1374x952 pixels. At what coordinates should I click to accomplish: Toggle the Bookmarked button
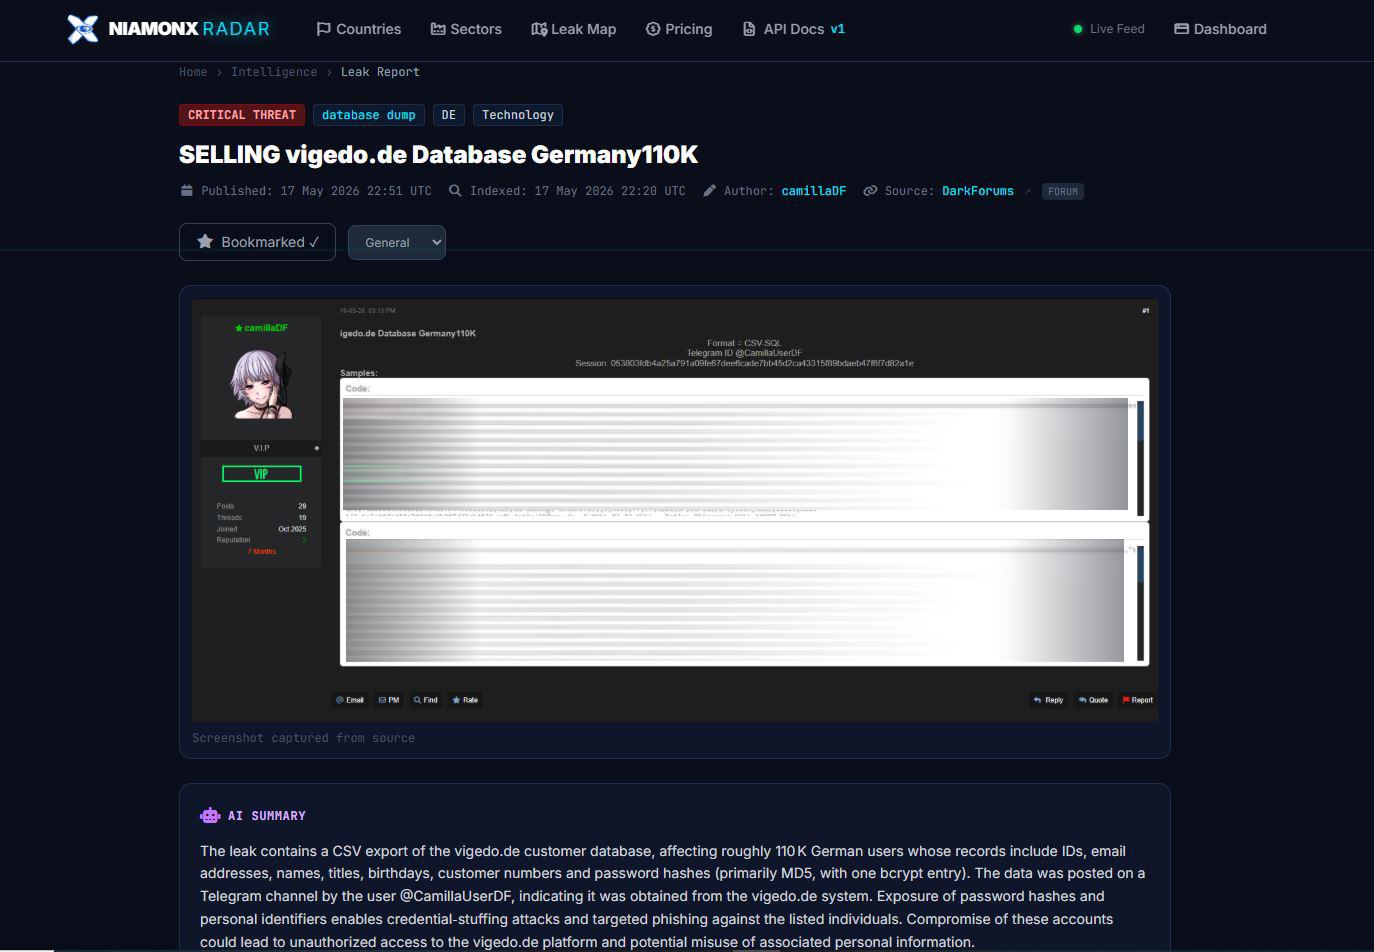coord(257,242)
